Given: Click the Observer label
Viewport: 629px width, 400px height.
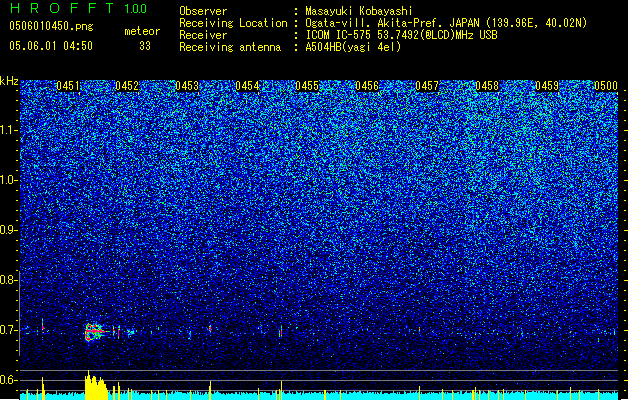Looking at the screenshot, I should coord(203,11).
